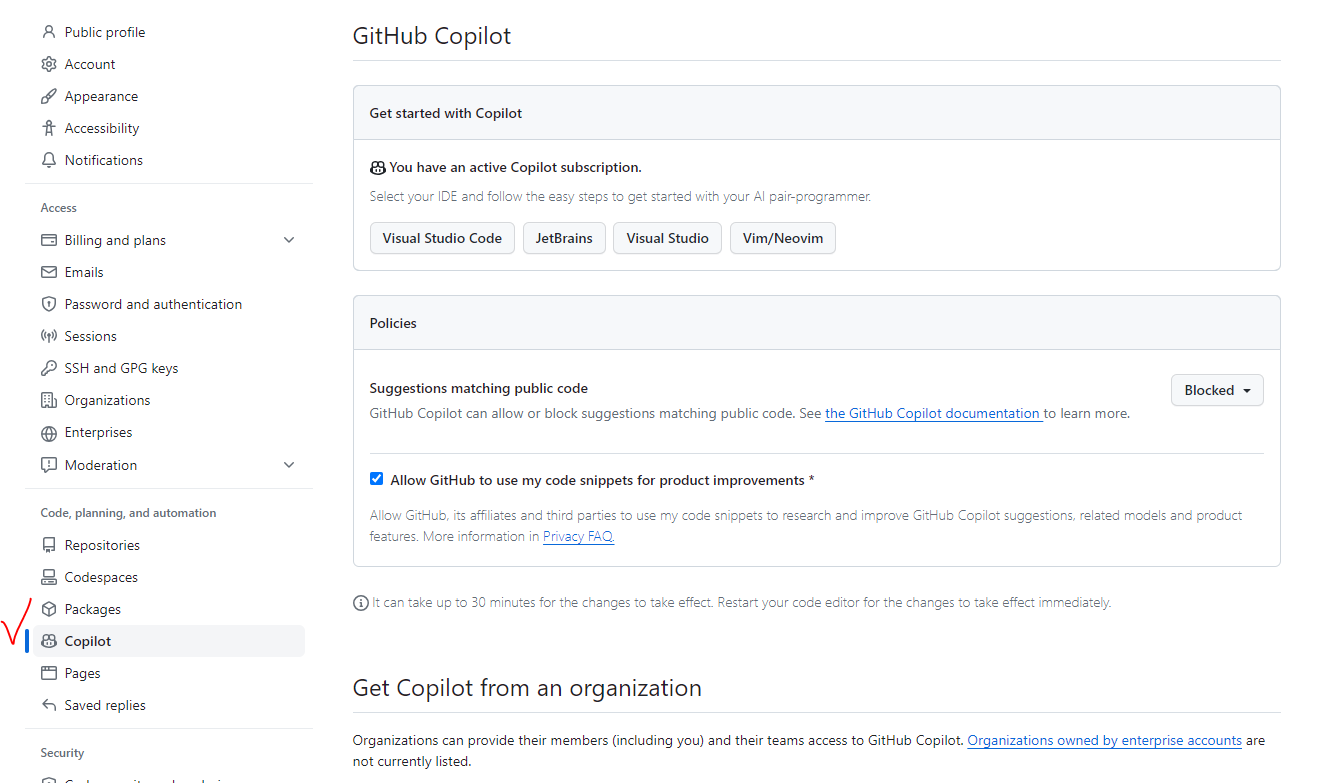
Task: Choose Visual Studio Code button
Action: [x=442, y=238]
